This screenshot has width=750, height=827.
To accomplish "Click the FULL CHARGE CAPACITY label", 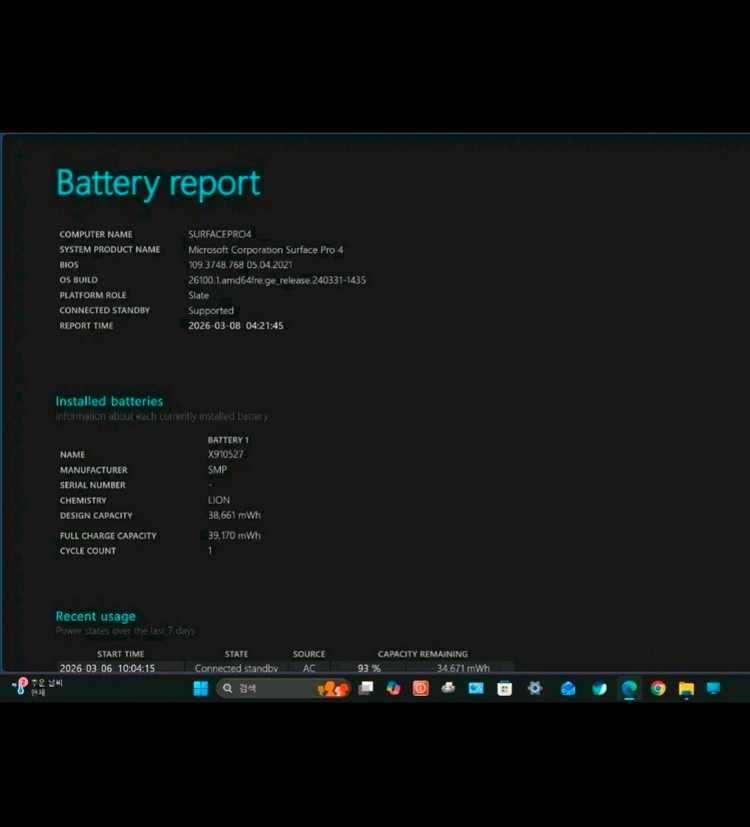I will [x=108, y=536].
